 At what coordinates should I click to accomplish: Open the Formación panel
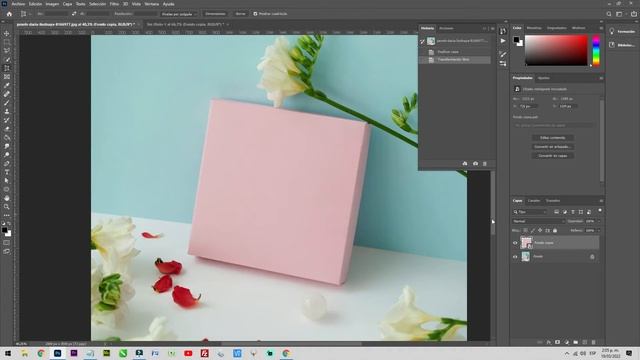coord(622,31)
